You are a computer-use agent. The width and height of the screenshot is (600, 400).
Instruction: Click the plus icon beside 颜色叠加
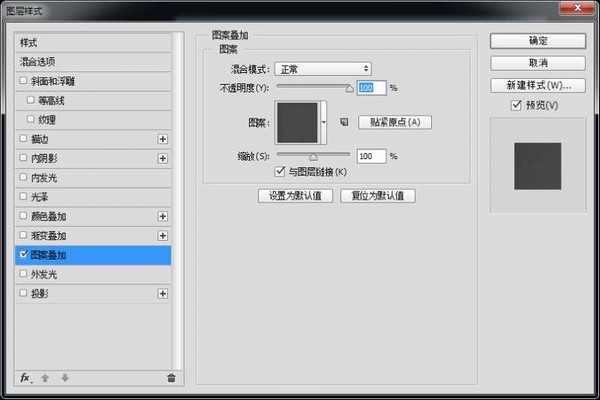tap(163, 216)
